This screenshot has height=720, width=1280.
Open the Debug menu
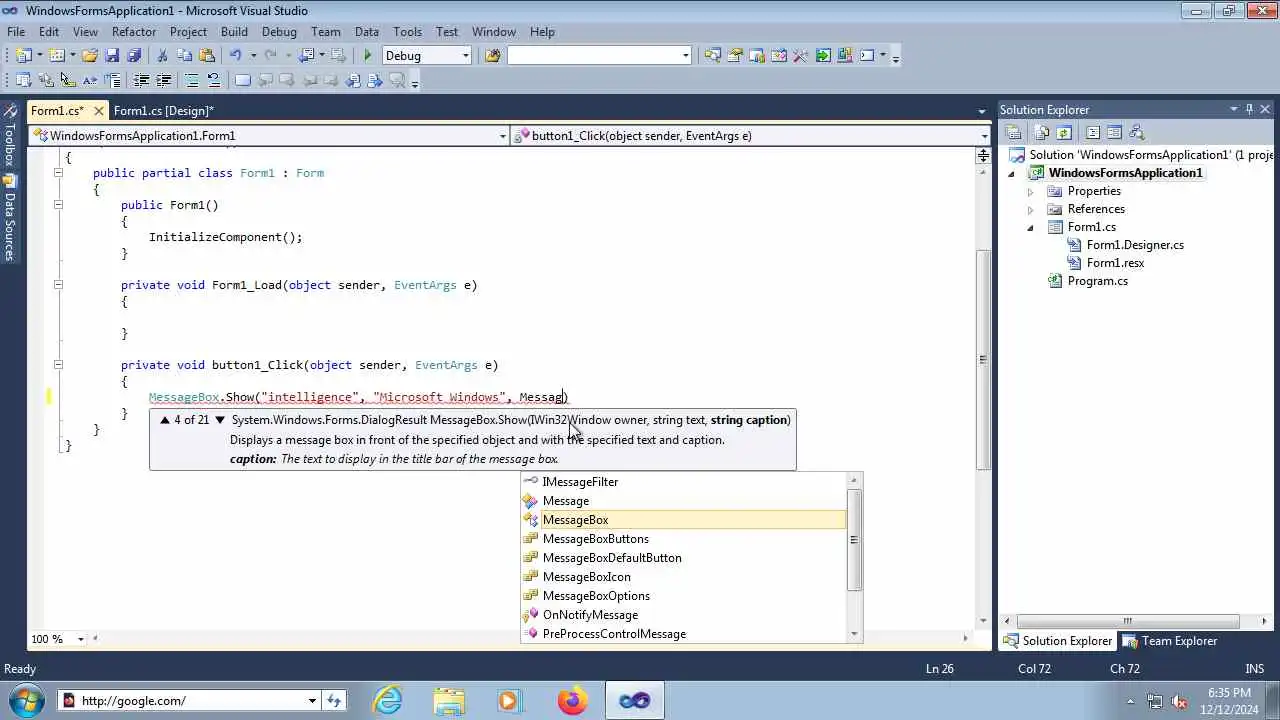(279, 32)
